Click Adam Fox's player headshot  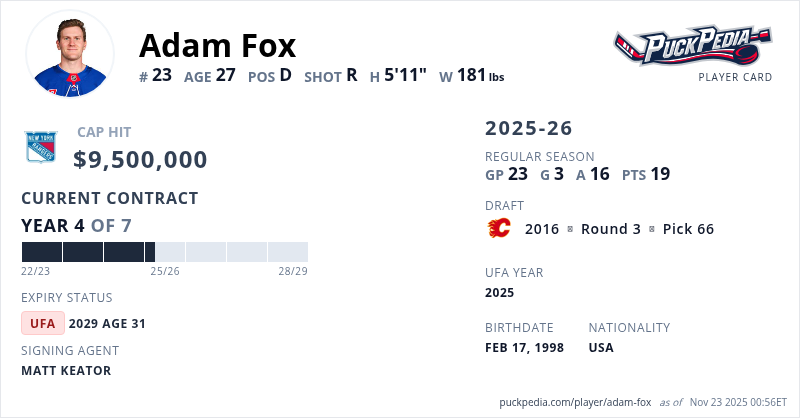point(70,54)
